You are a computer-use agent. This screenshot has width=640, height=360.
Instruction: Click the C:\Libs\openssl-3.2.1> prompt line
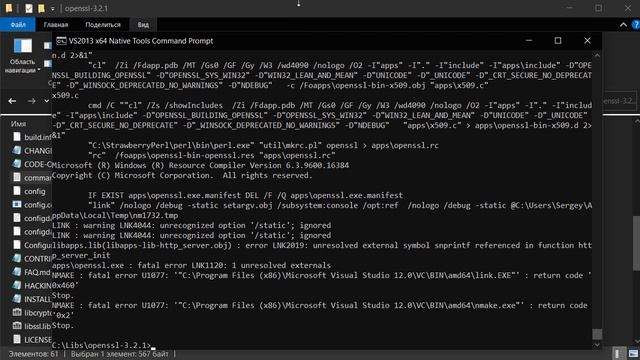102,345
